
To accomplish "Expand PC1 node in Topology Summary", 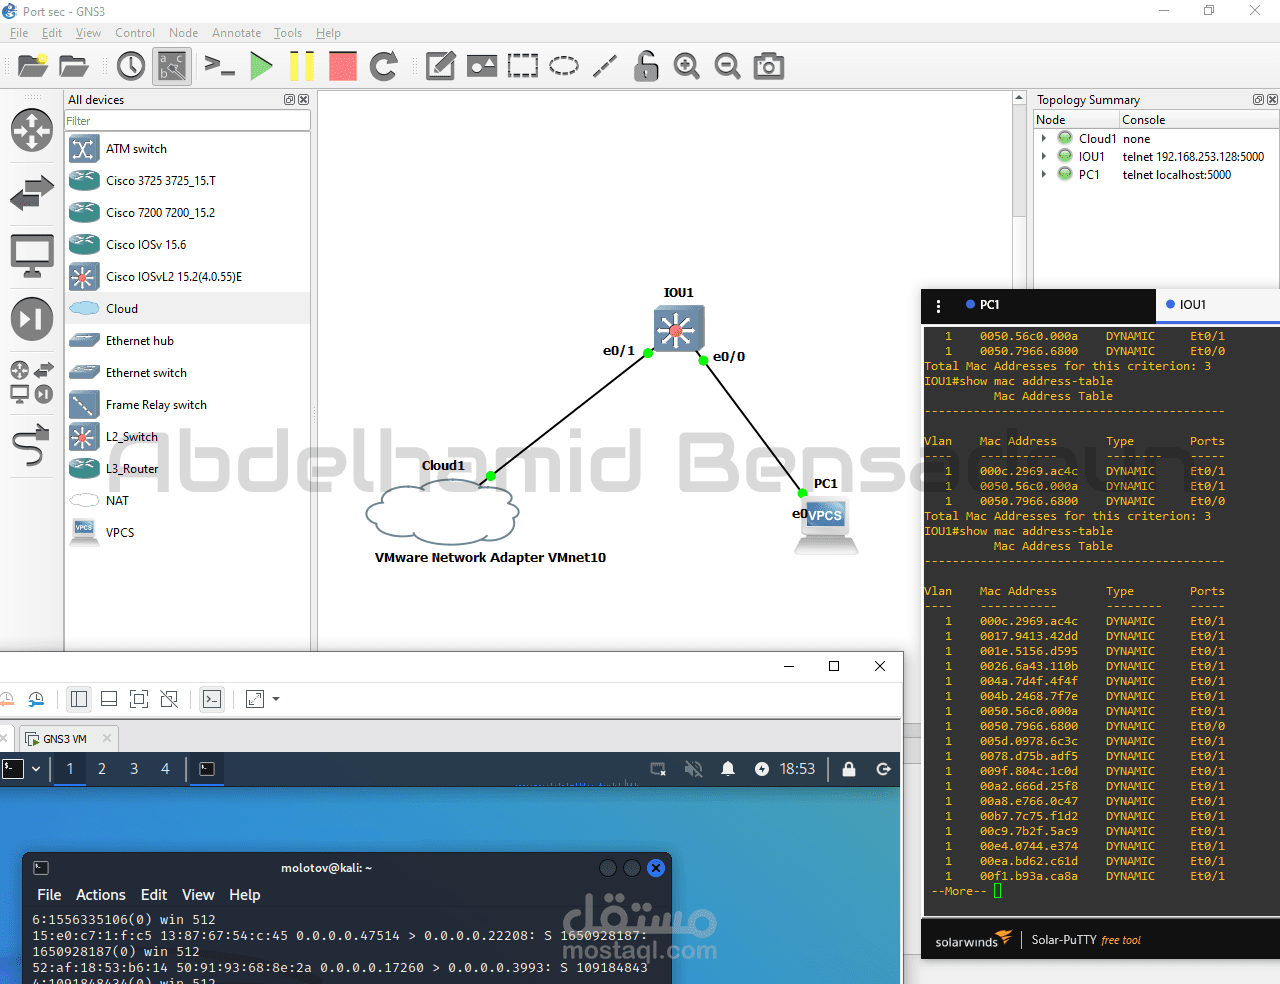I will (1044, 174).
